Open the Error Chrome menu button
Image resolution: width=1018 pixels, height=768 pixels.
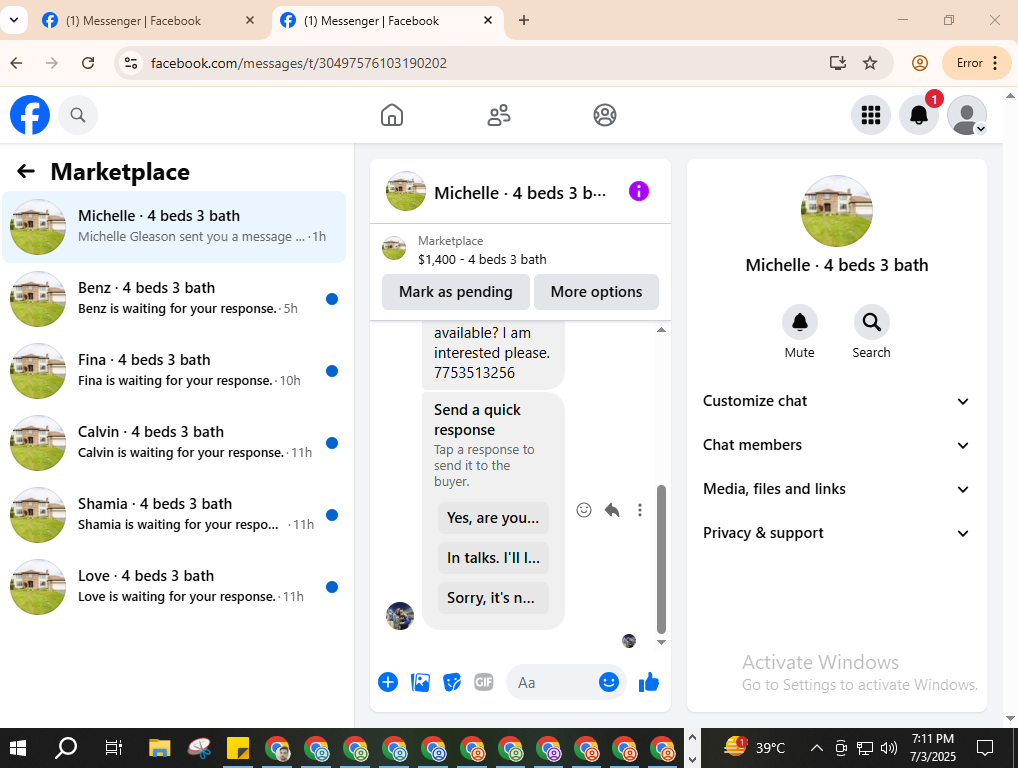click(x=978, y=63)
